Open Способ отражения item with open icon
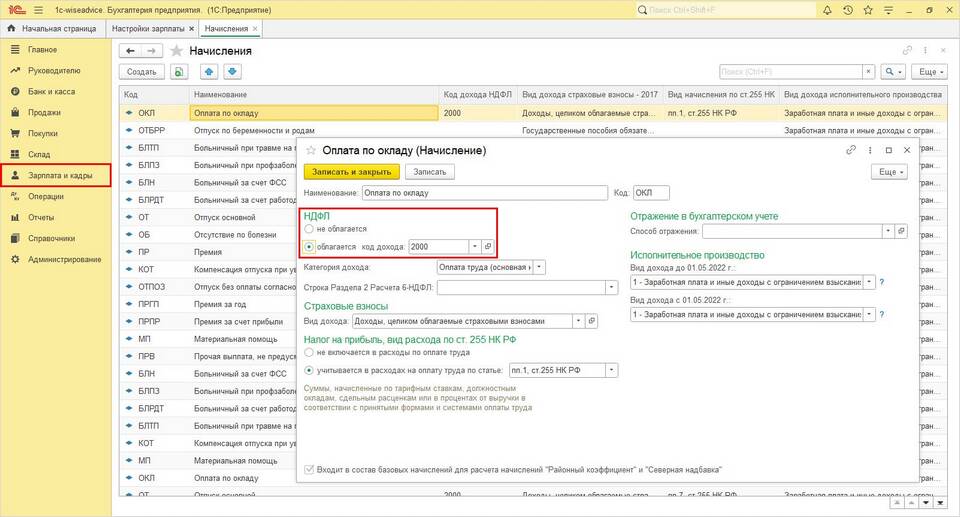Viewport: 960px width, 517px height. (x=901, y=231)
